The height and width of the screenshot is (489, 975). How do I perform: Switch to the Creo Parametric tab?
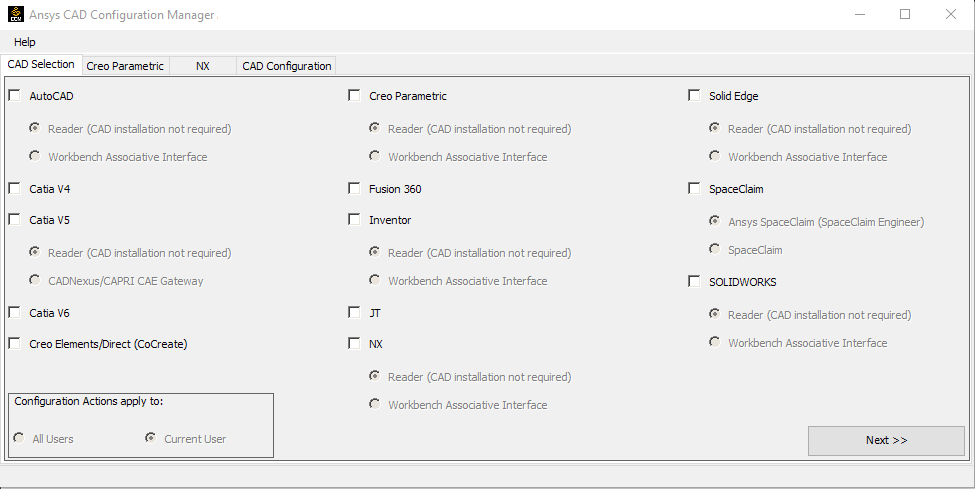coord(125,66)
